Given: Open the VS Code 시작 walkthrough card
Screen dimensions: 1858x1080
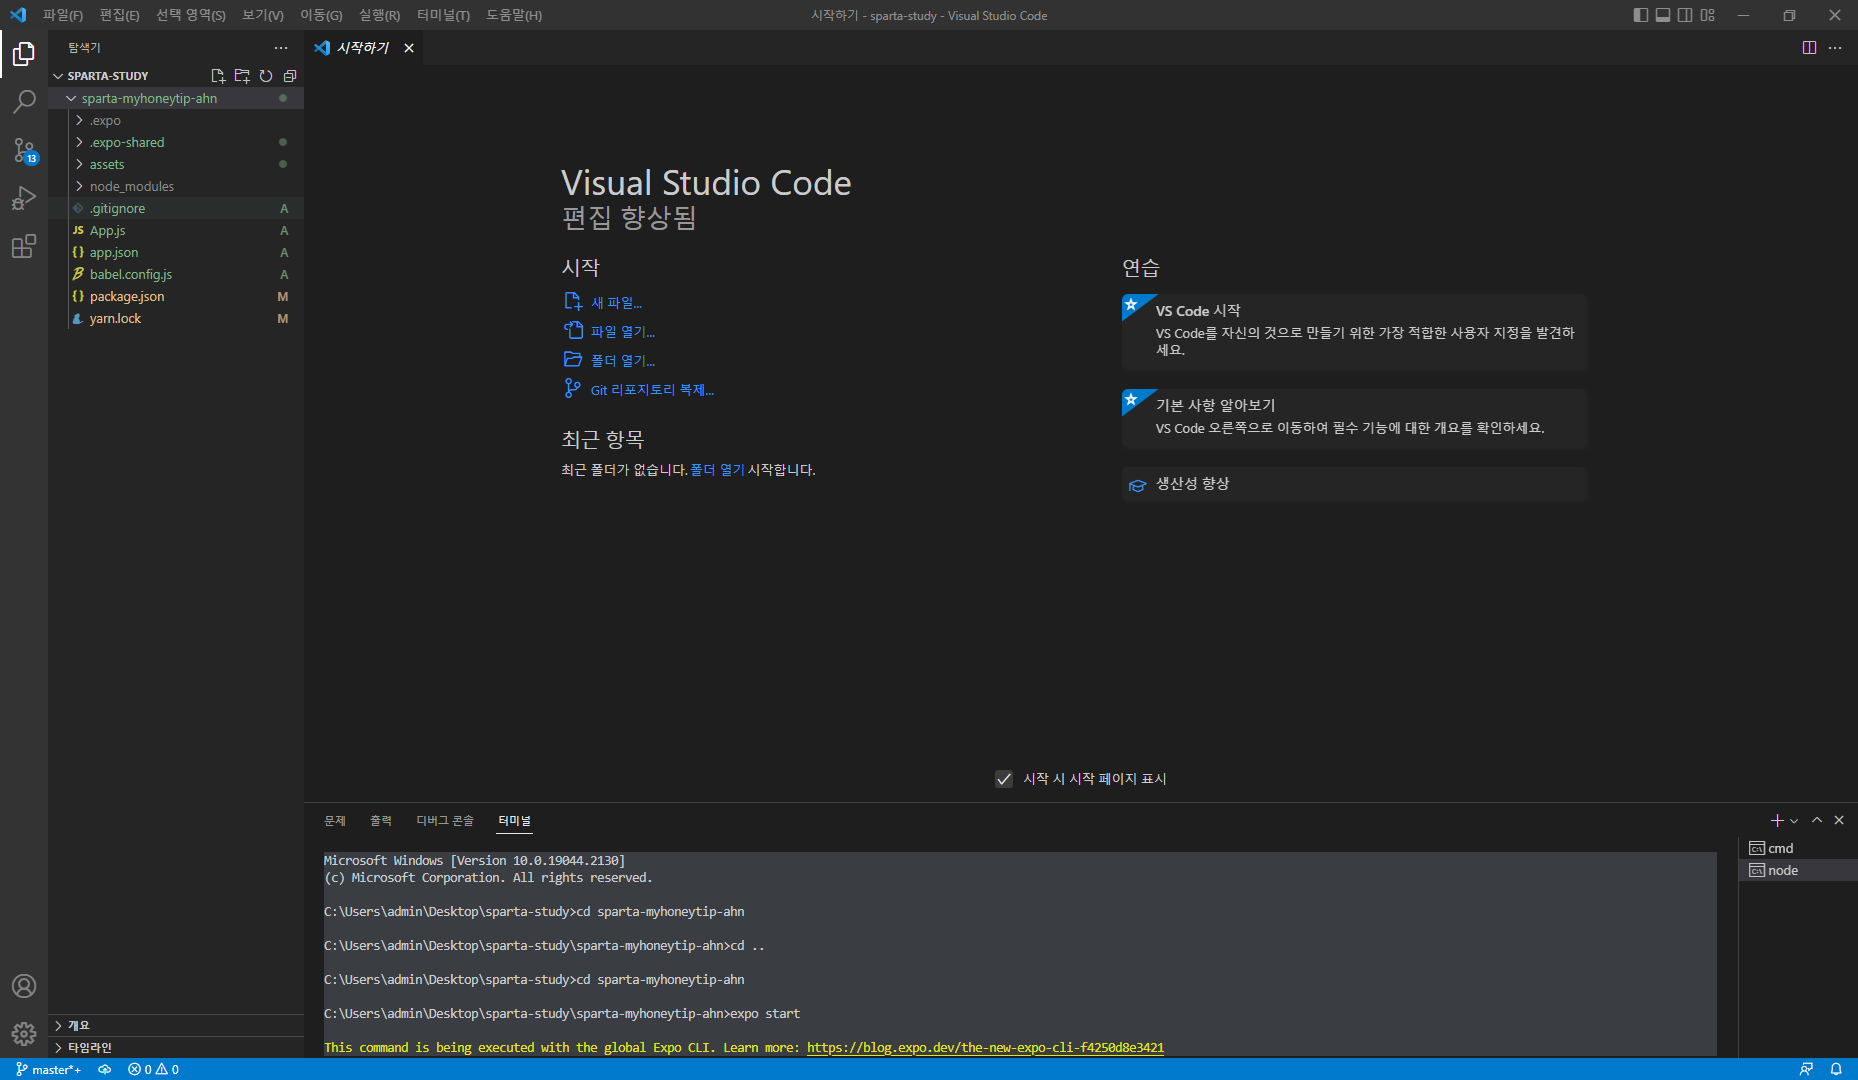Looking at the screenshot, I should (x=1355, y=332).
